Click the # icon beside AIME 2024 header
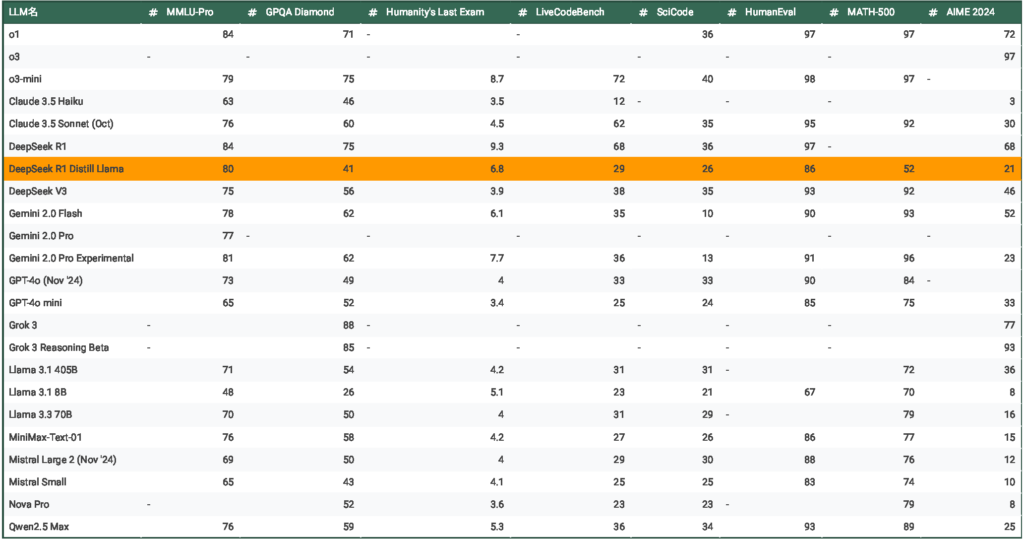The height and width of the screenshot is (539, 1024). click(932, 12)
